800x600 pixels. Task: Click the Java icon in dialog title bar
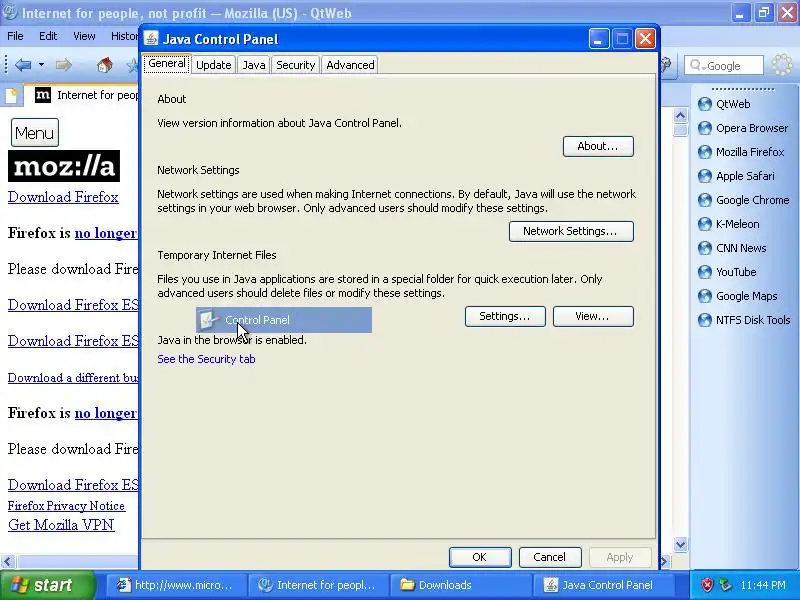pos(151,39)
